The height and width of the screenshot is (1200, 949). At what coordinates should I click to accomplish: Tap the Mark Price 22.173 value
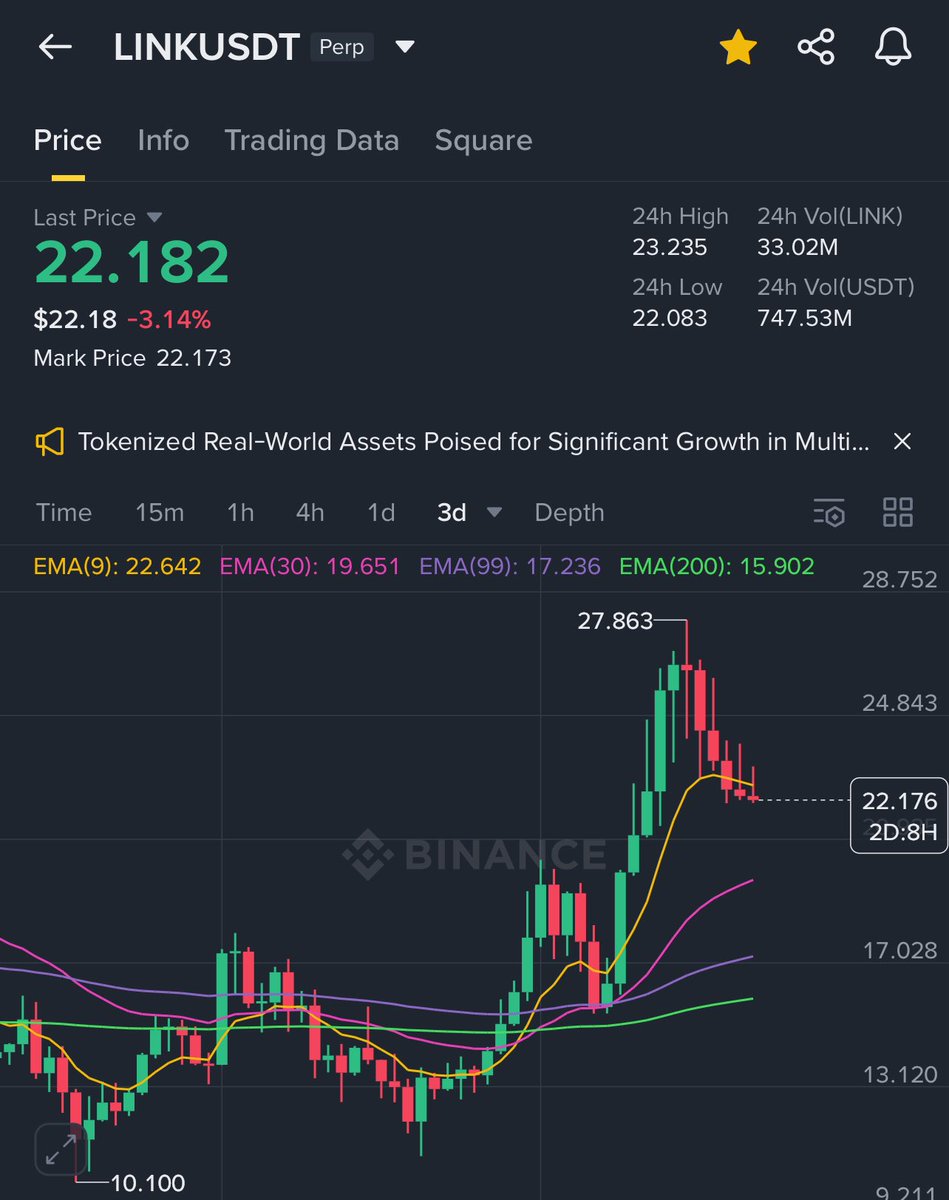(194, 358)
